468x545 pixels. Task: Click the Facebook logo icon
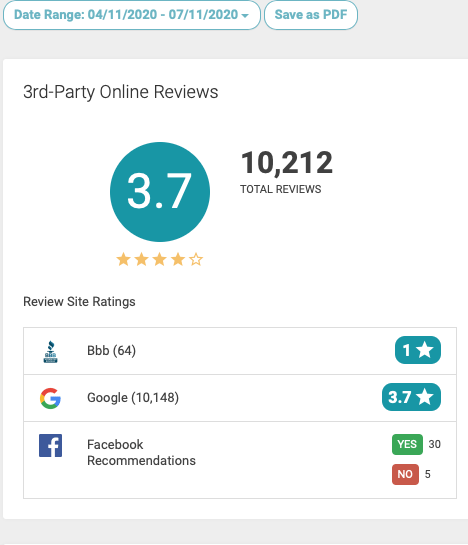tap(50, 445)
